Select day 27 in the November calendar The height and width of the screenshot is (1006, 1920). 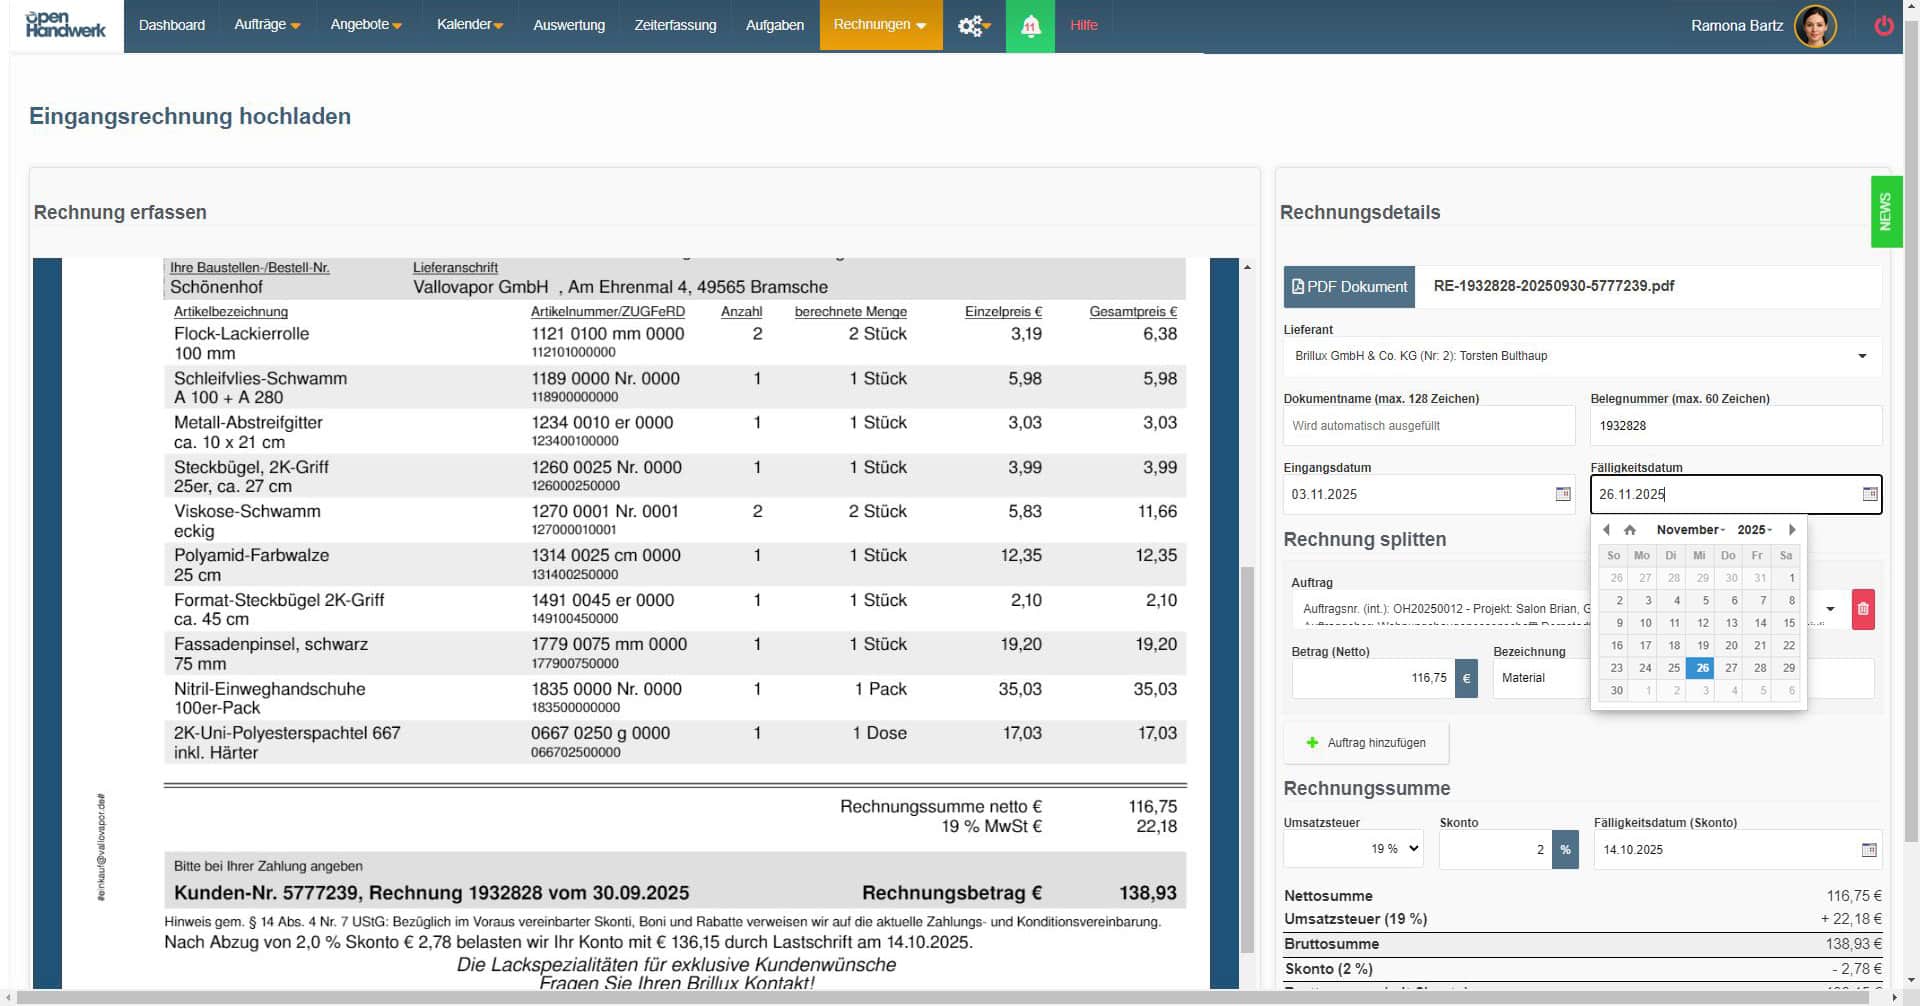click(1731, 668)
